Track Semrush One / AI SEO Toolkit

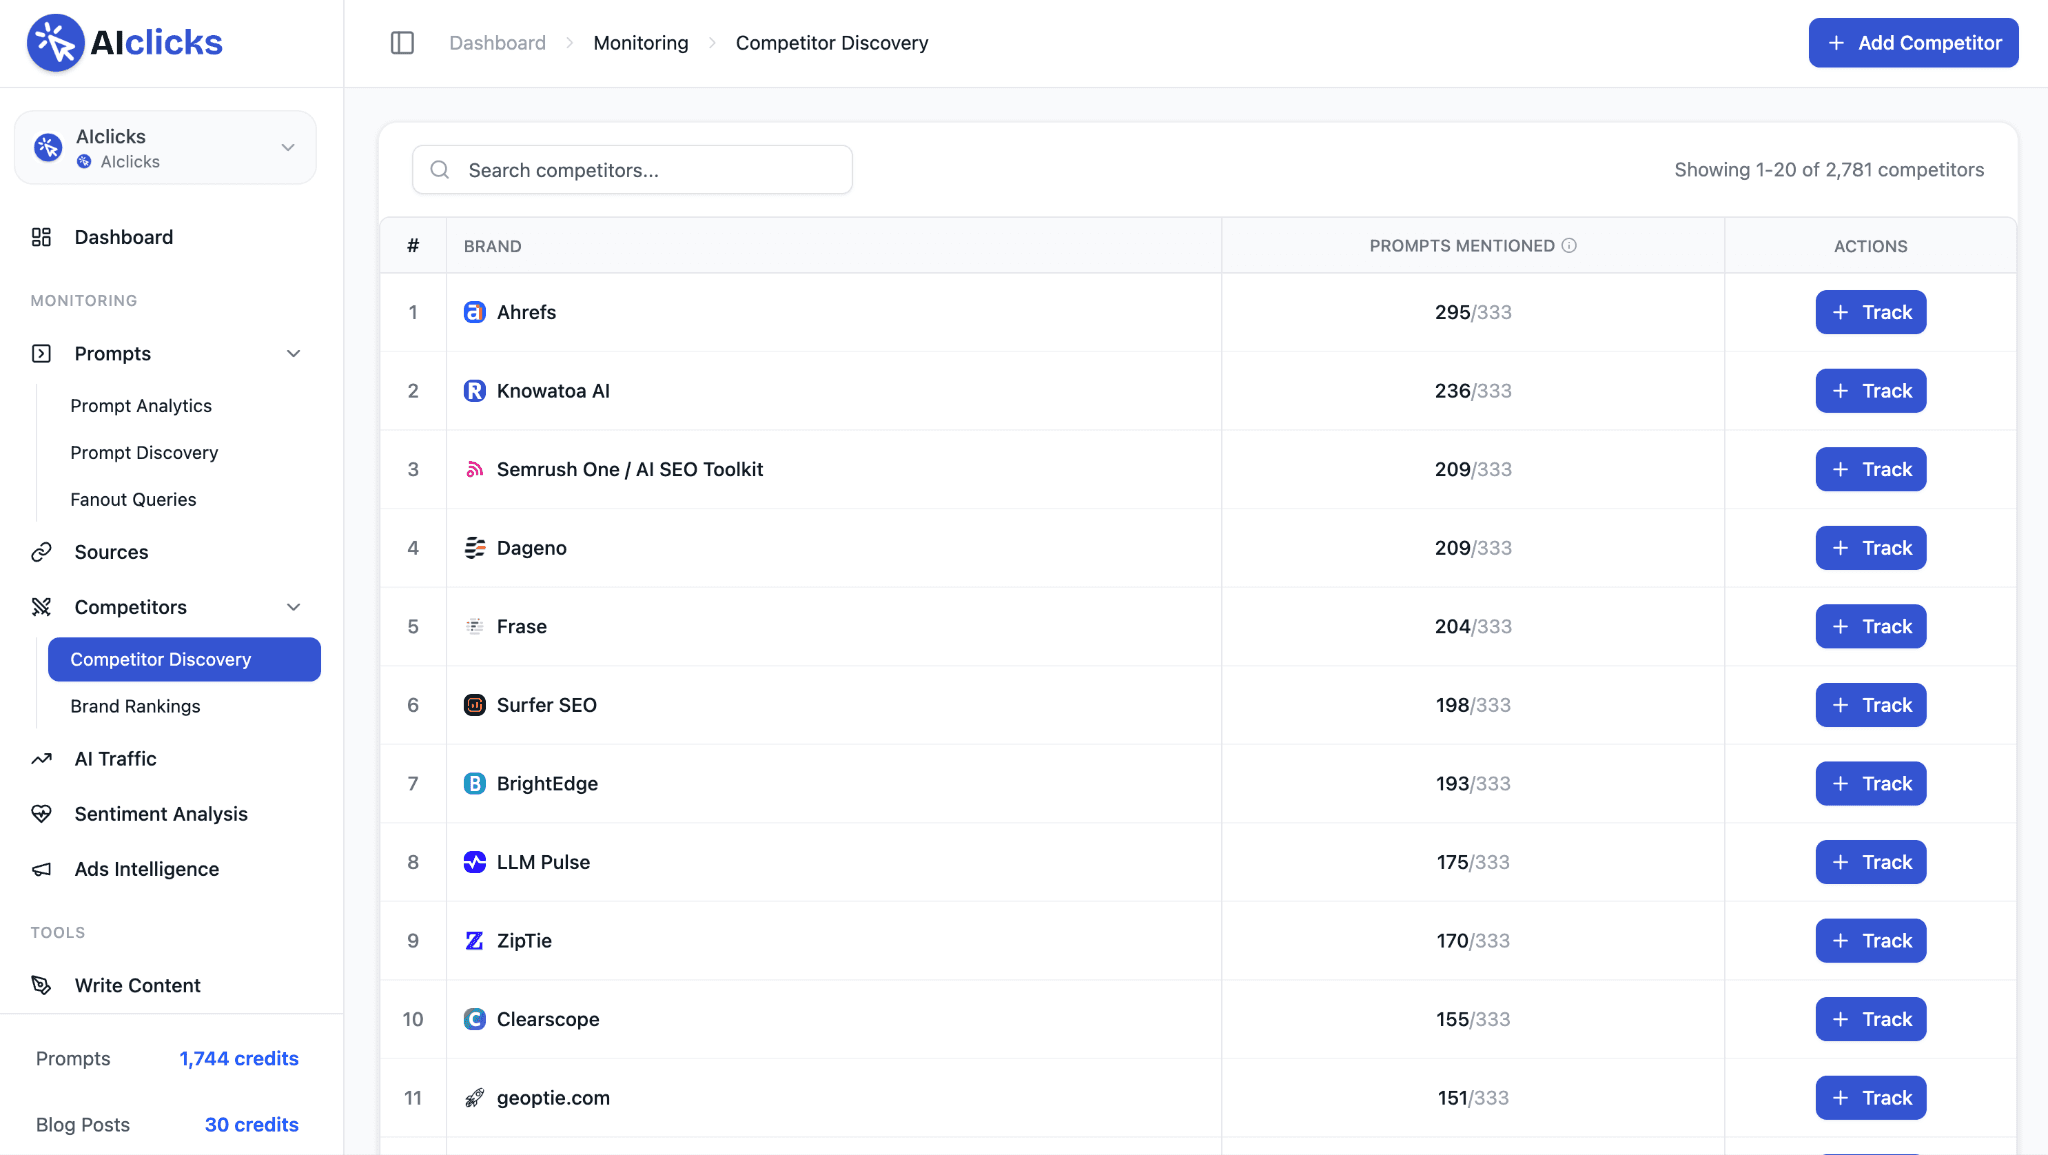coord(1871,469)
